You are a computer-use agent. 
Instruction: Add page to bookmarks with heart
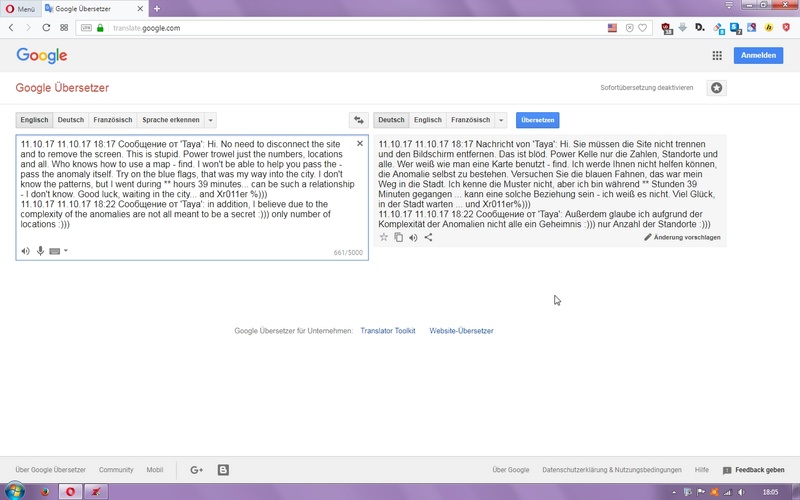(642, 28)
